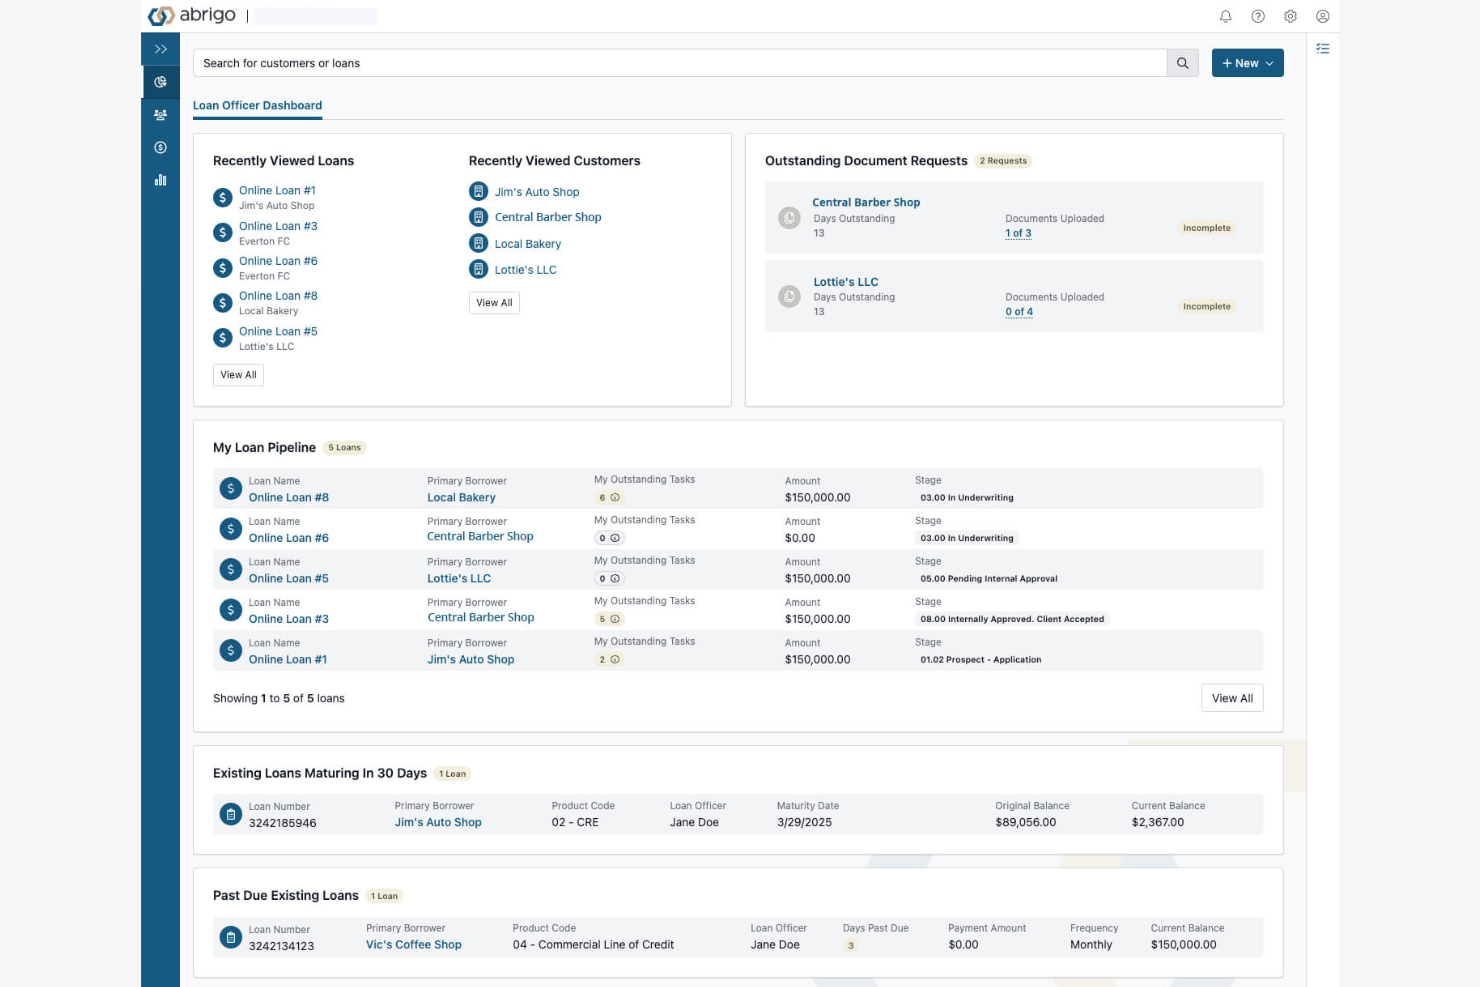Select the dashboard pie-chart sidebar icon
Viewport: 1480px width, 987px height.
click(160, 81)
